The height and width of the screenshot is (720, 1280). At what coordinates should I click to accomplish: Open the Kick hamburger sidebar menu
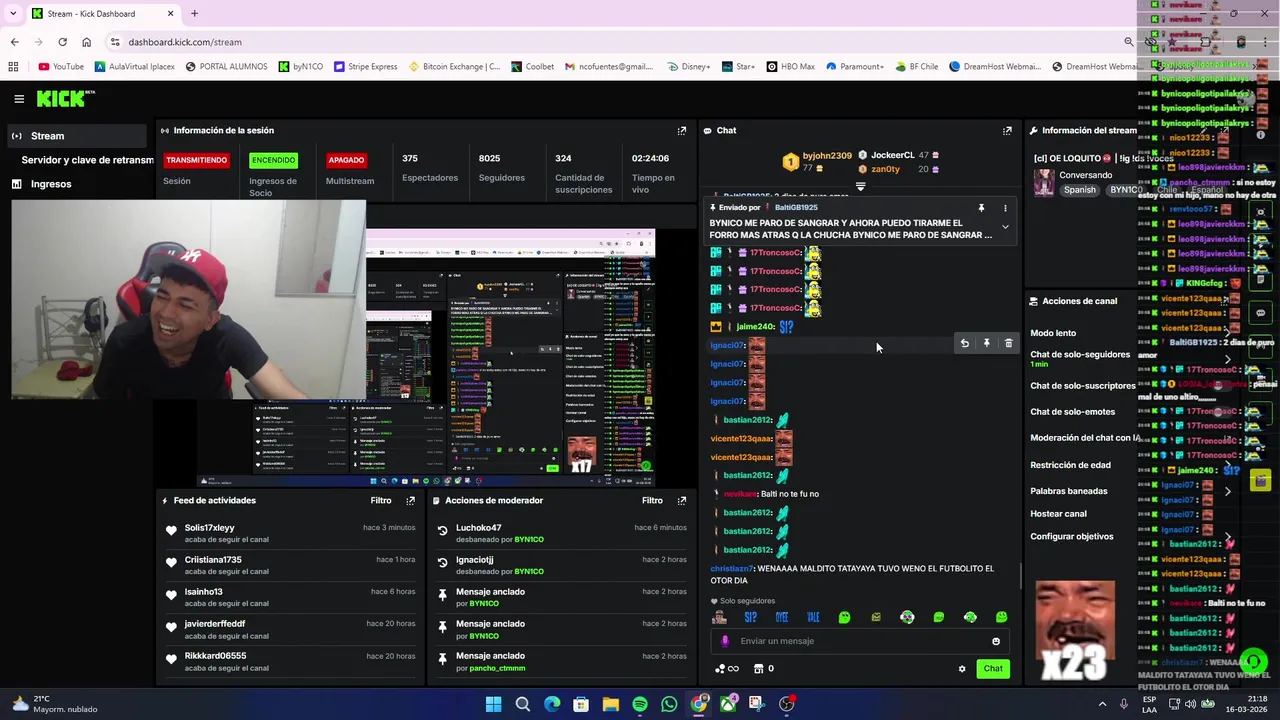(x=19, y=98)
